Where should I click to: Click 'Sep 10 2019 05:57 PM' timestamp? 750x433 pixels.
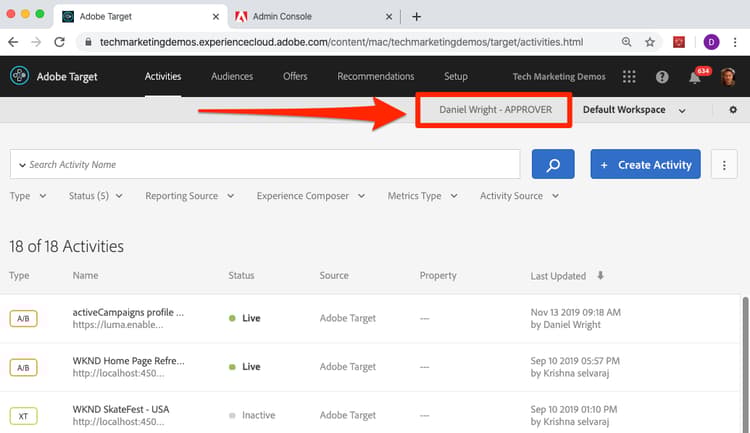click(x=575, y=361)
